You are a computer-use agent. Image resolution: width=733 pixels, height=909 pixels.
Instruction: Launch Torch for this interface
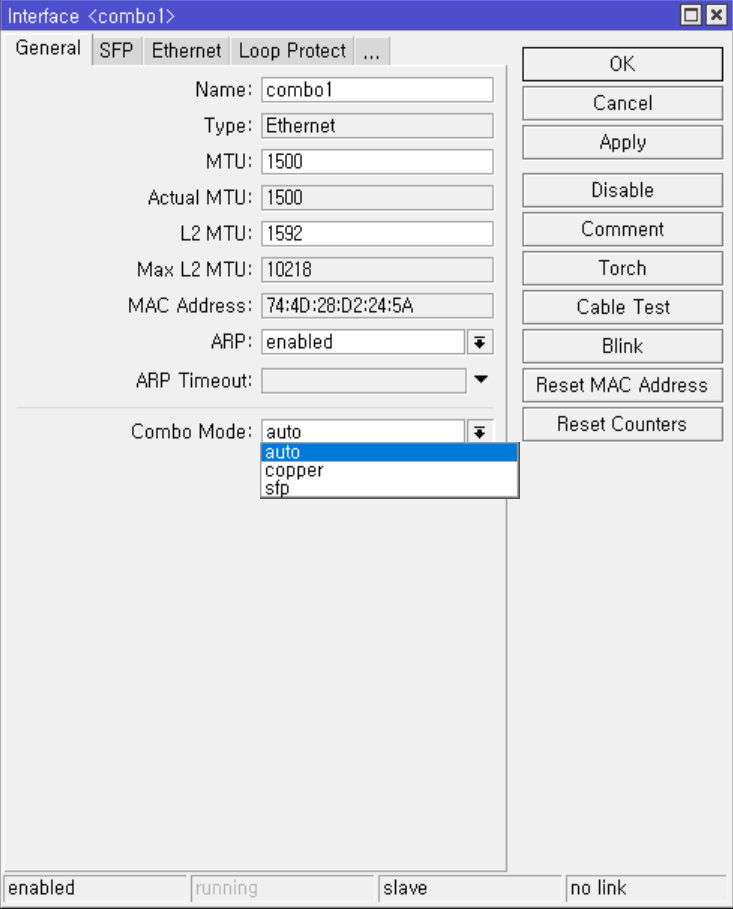pyautogui.click(x=622, y=268)
